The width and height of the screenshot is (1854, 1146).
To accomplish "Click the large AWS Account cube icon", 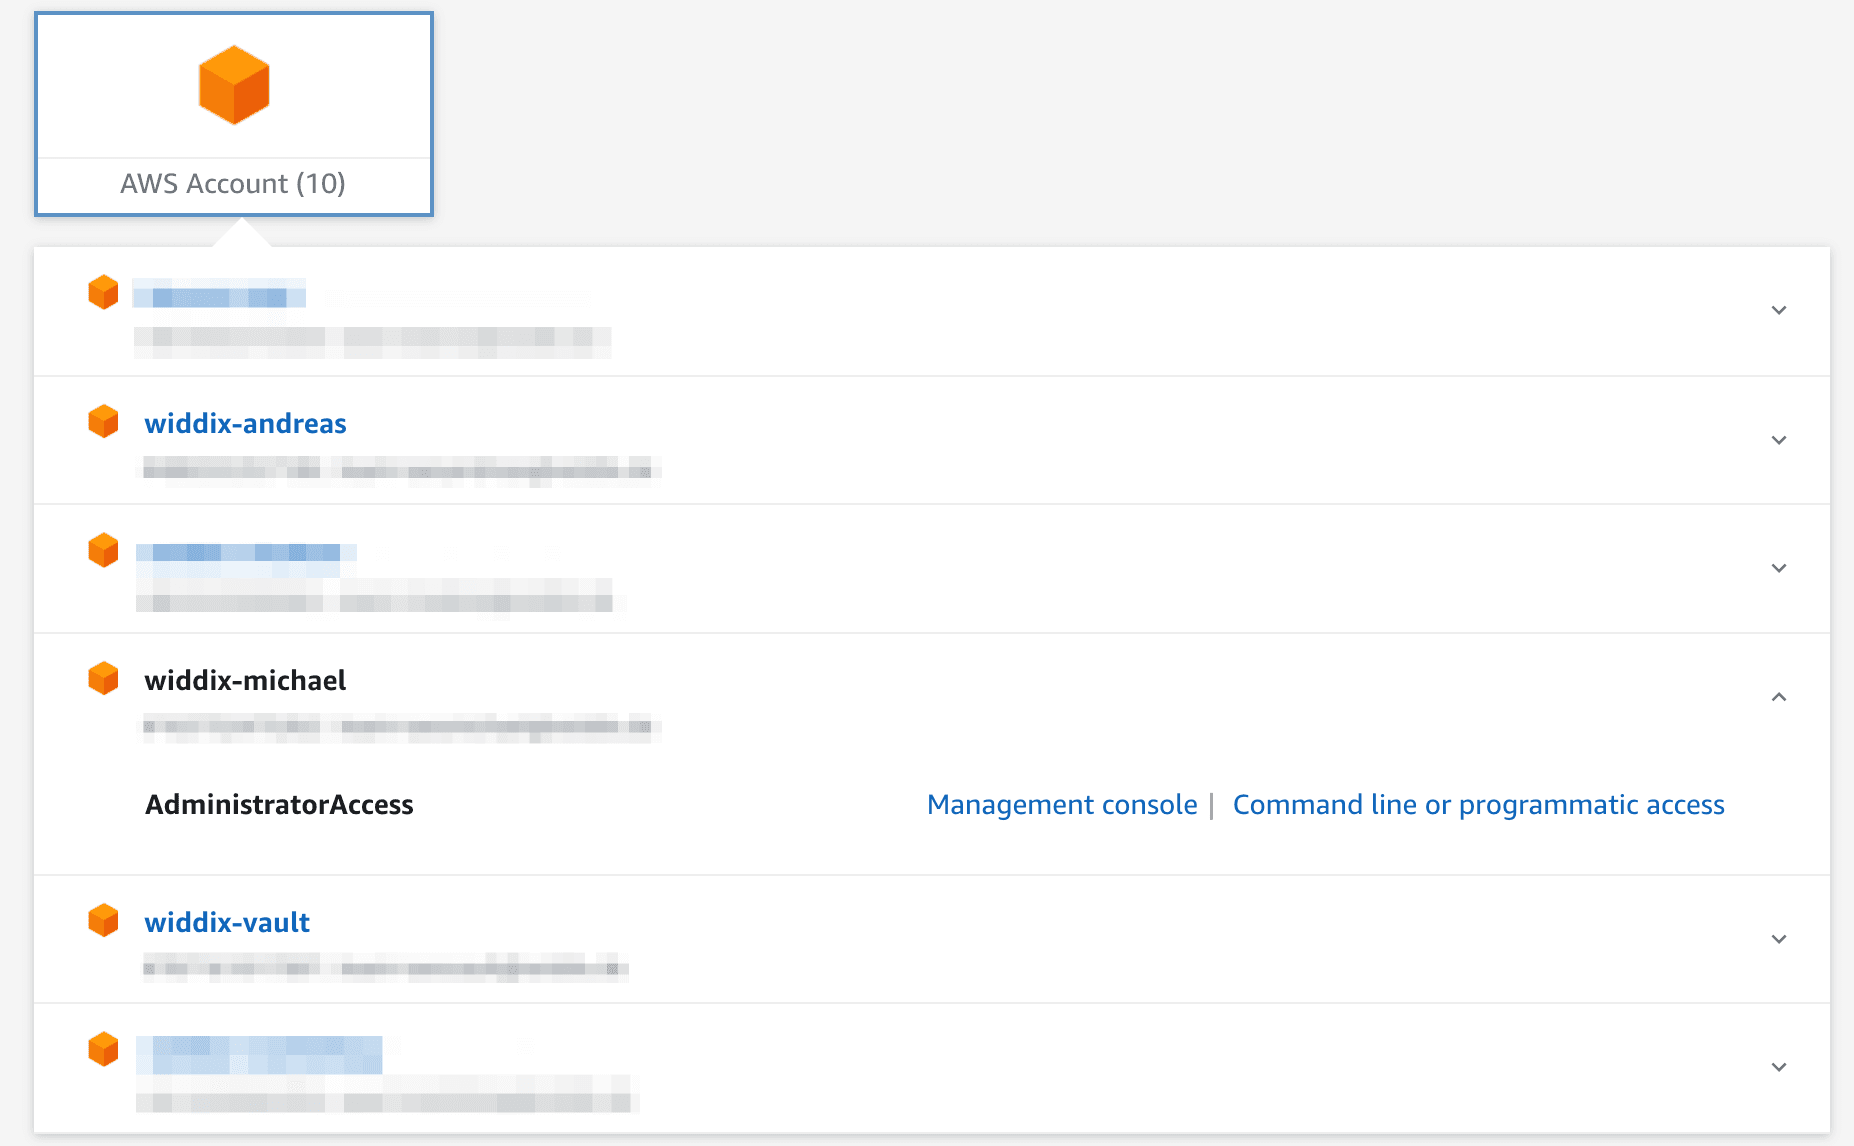I will [234, 85].
